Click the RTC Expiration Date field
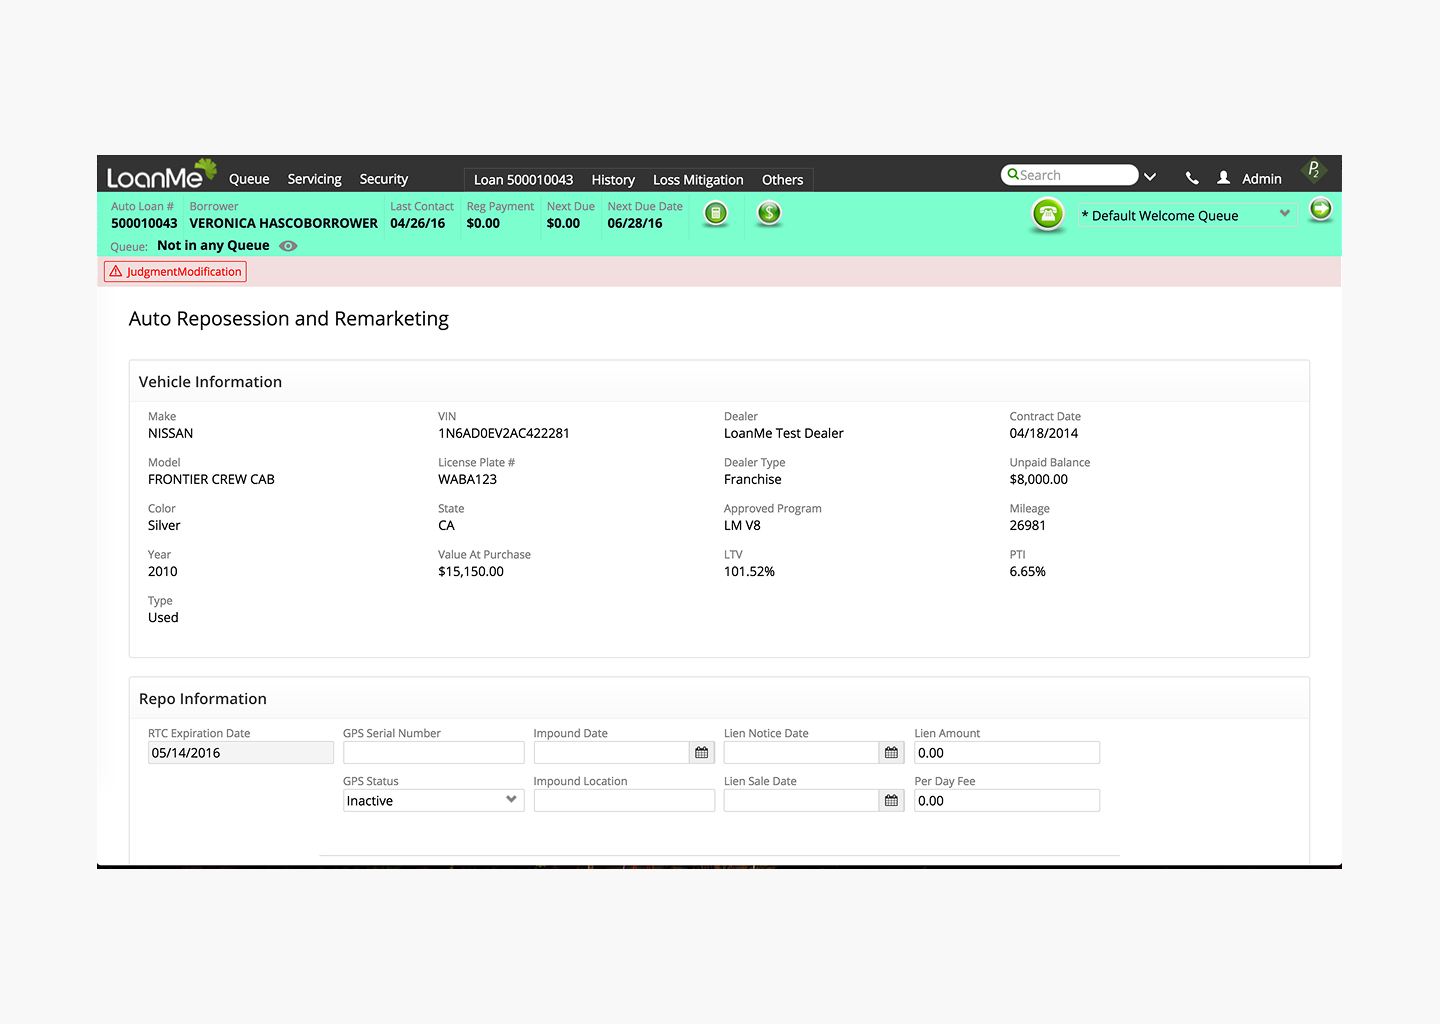Image resolution: width=1440 pixels, height=1024 pixels. [x=241, y=753]
